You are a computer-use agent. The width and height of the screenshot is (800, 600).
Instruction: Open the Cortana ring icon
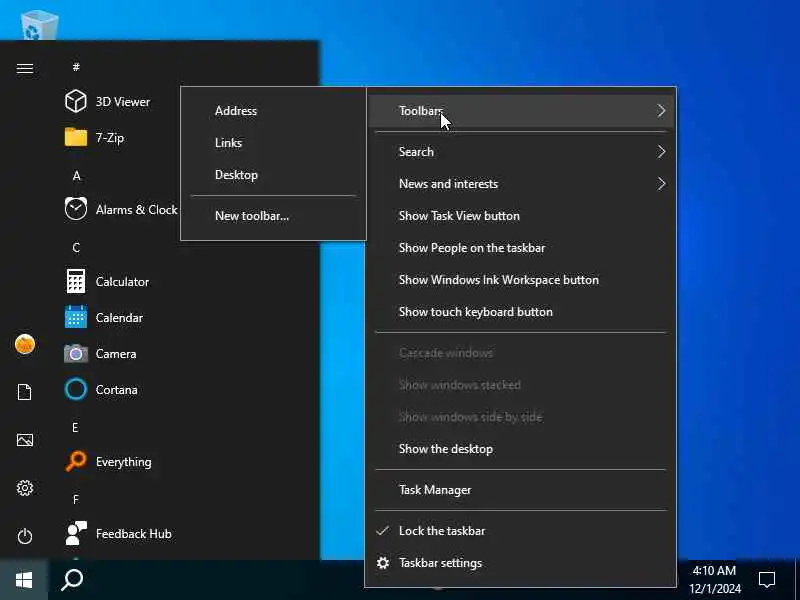(76, 389)
